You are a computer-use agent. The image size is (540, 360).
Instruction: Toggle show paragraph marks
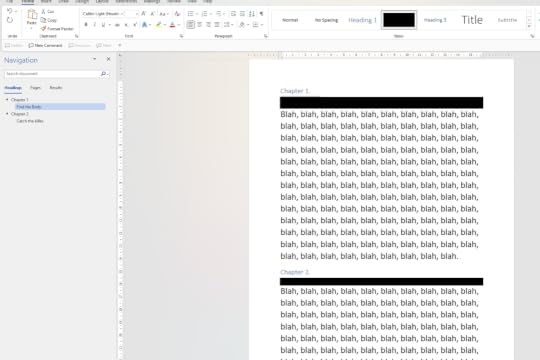[261, 14]
